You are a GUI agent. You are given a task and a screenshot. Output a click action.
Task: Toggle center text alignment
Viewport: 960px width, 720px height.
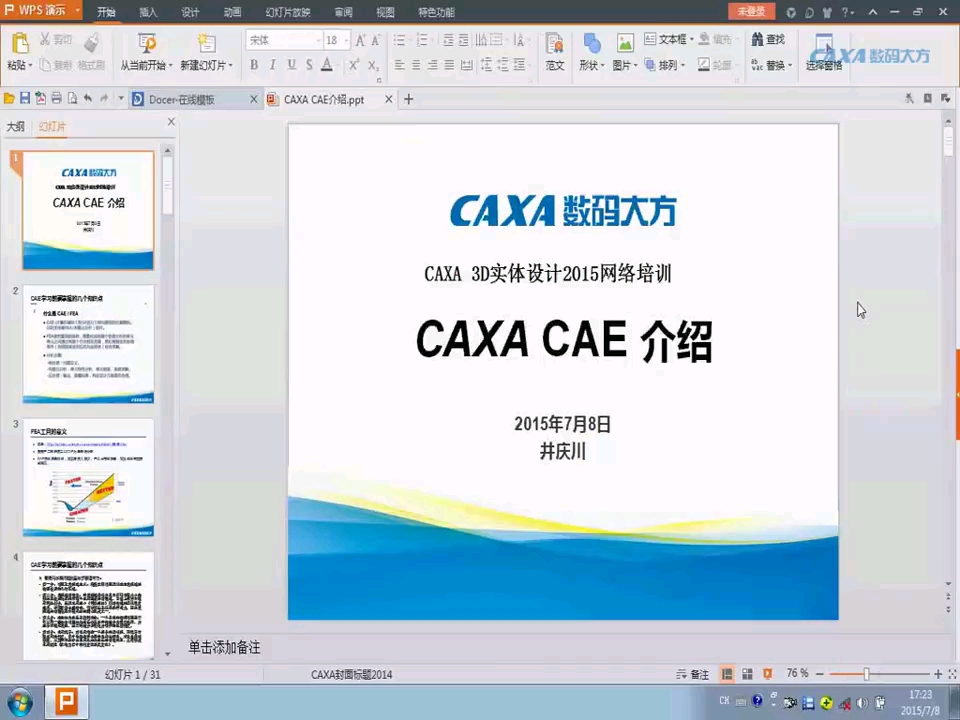pyautogui.click(x=416, y=64)
